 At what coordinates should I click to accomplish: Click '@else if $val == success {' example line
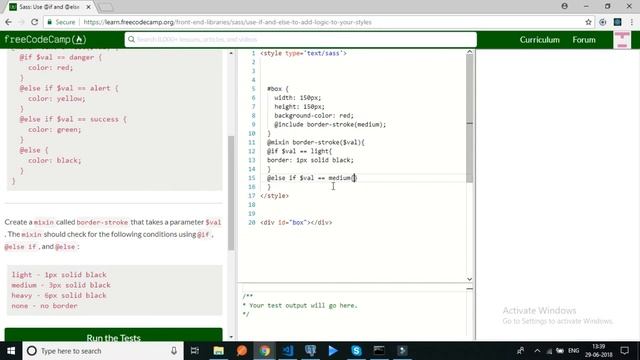coord(73,119)
